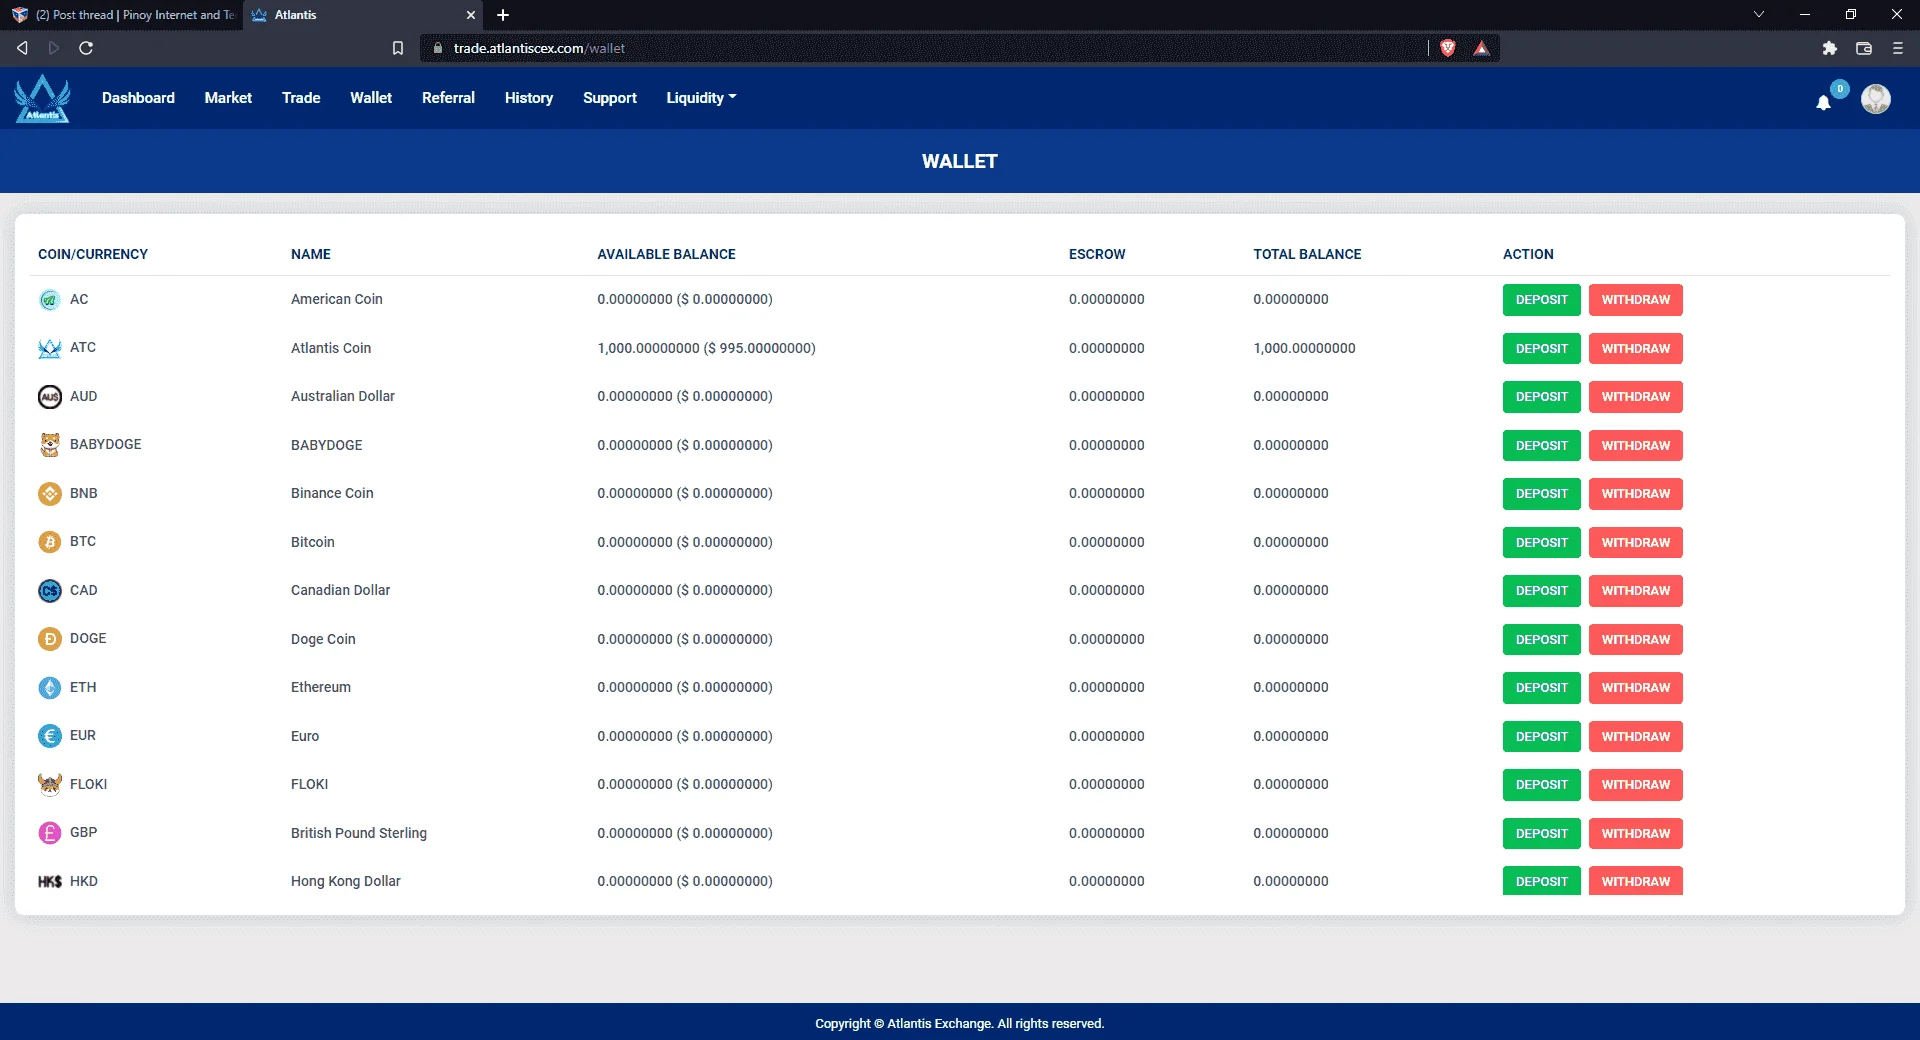Image resolution: width=1920 pixels, height=1040 pixels.
Task: Withdraw Canadian Dollar
Action: (x=1635, y=591)
